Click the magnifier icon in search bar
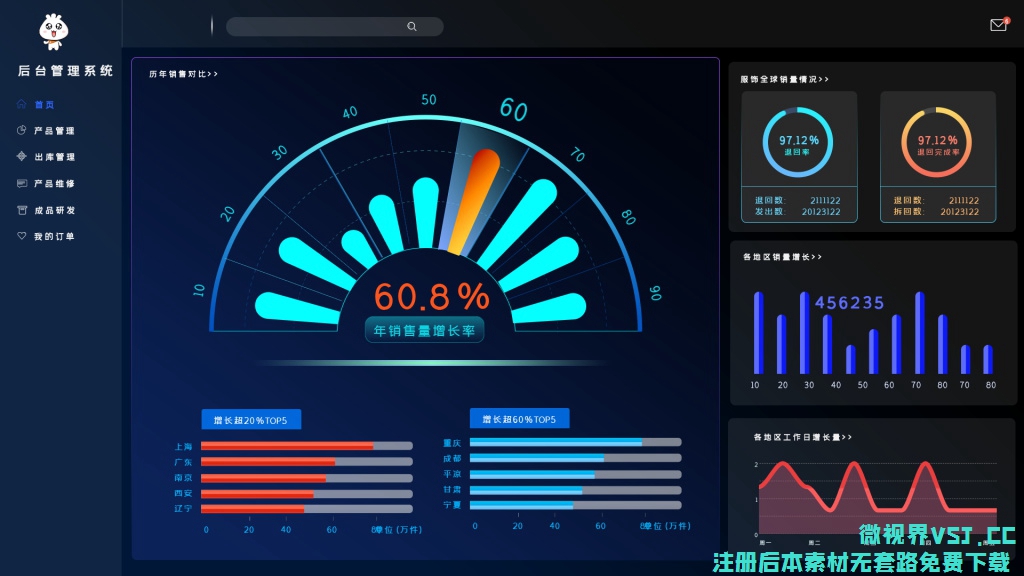1024x576 pixels. click(412, 27)
